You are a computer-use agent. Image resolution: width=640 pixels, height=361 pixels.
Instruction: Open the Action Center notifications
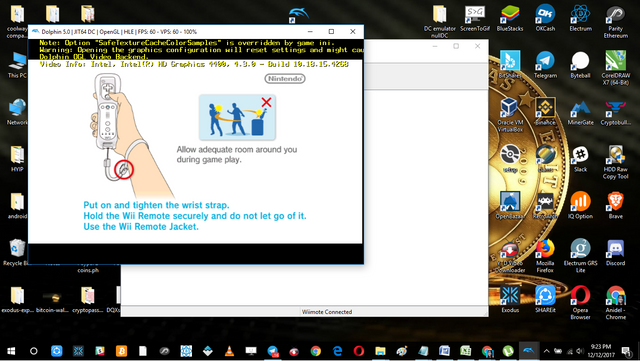[625, 351]
